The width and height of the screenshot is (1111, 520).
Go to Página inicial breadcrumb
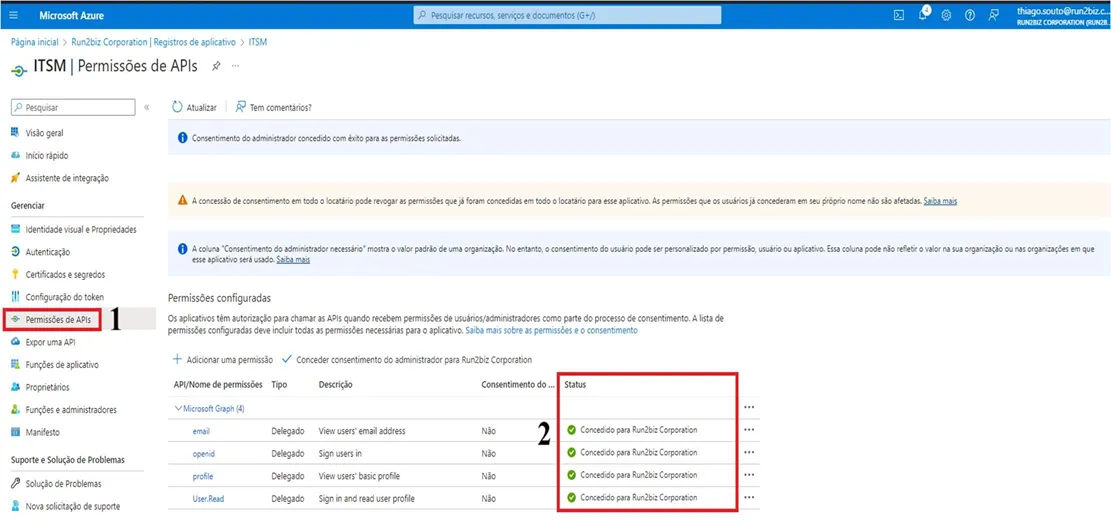[34, 42]
